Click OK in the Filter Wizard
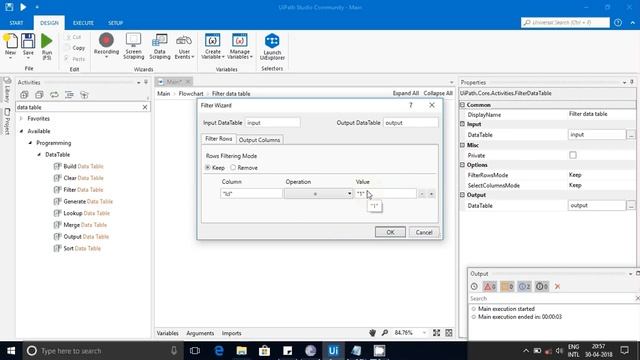 coord(390,232)
